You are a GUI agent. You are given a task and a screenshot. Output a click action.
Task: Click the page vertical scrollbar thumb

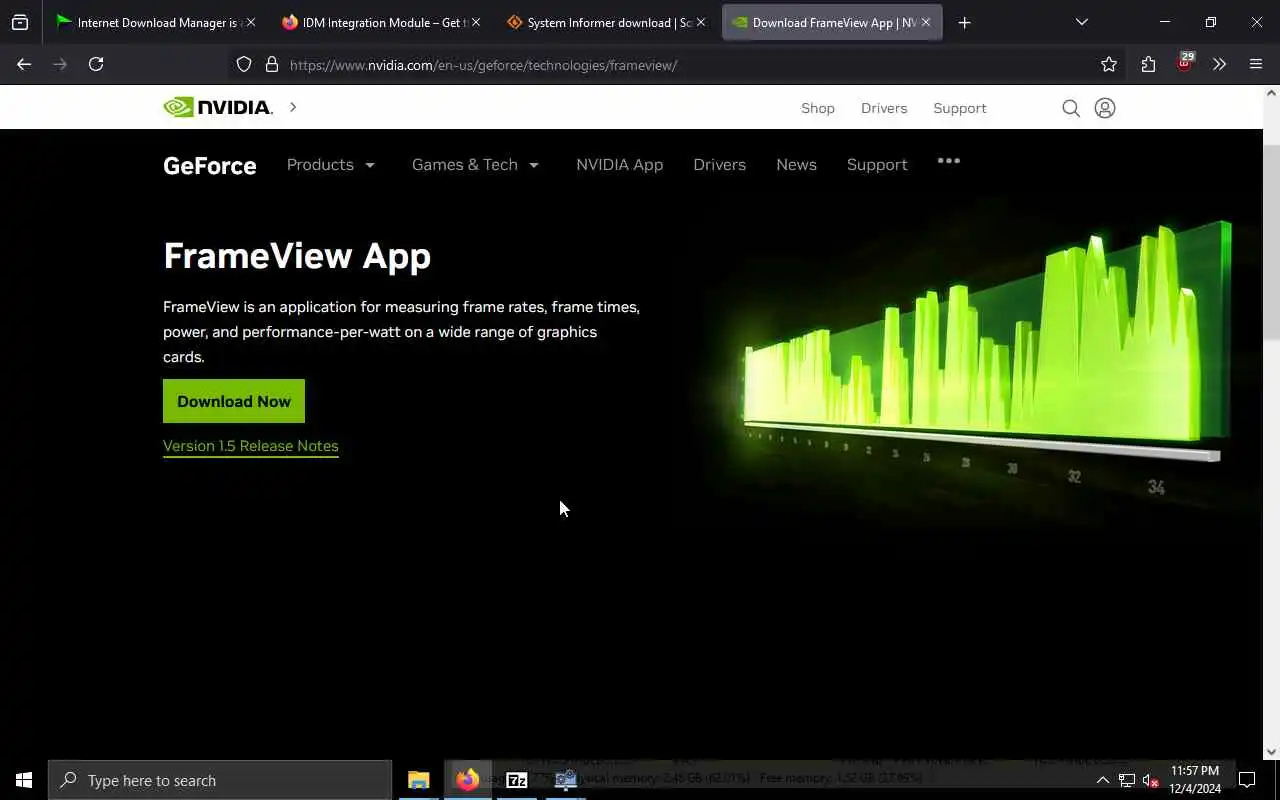[x=1271, y=242]
